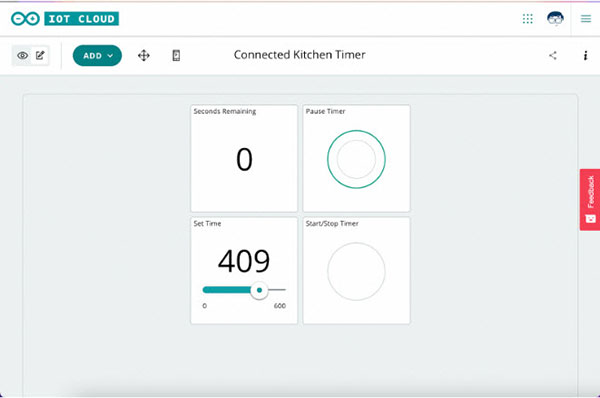The height and width of the screenshot is (398, 600).
Task: Click the Connected Kitchen Timer title
Action: [x=300, y=55]
